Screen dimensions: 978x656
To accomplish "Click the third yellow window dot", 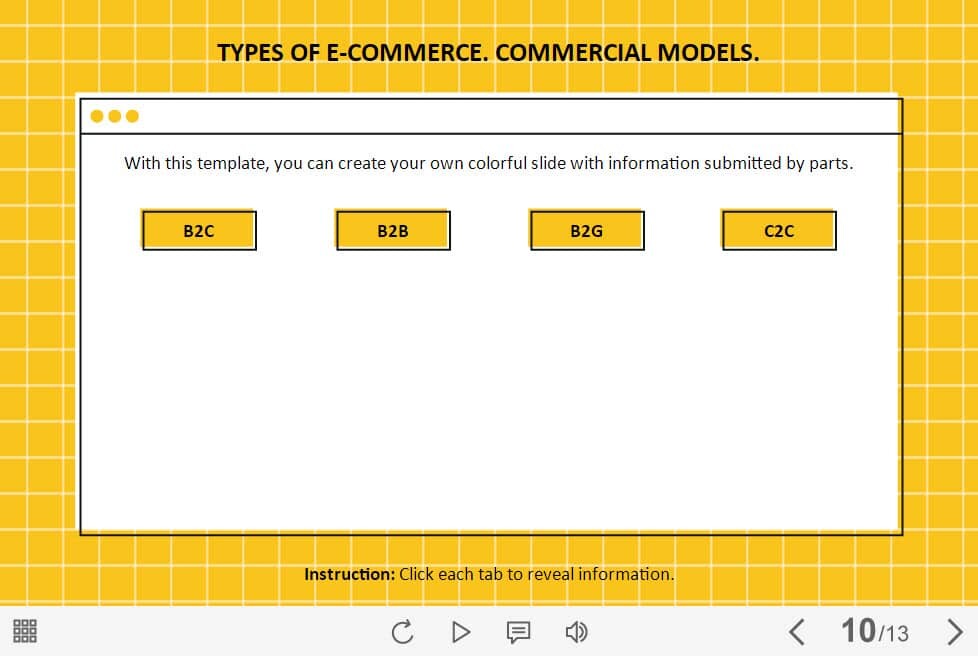I will tap(132, 116).
